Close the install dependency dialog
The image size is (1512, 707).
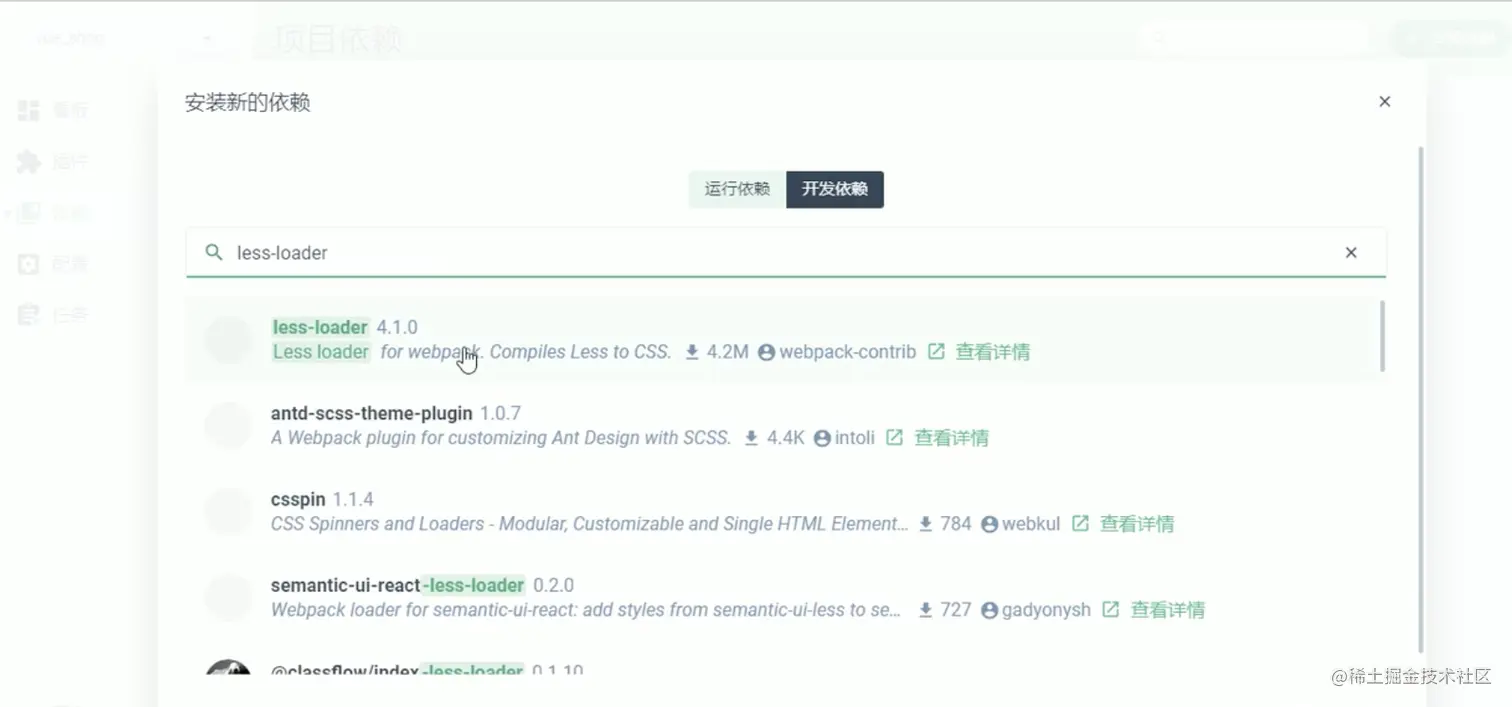tap(1384, 102)
